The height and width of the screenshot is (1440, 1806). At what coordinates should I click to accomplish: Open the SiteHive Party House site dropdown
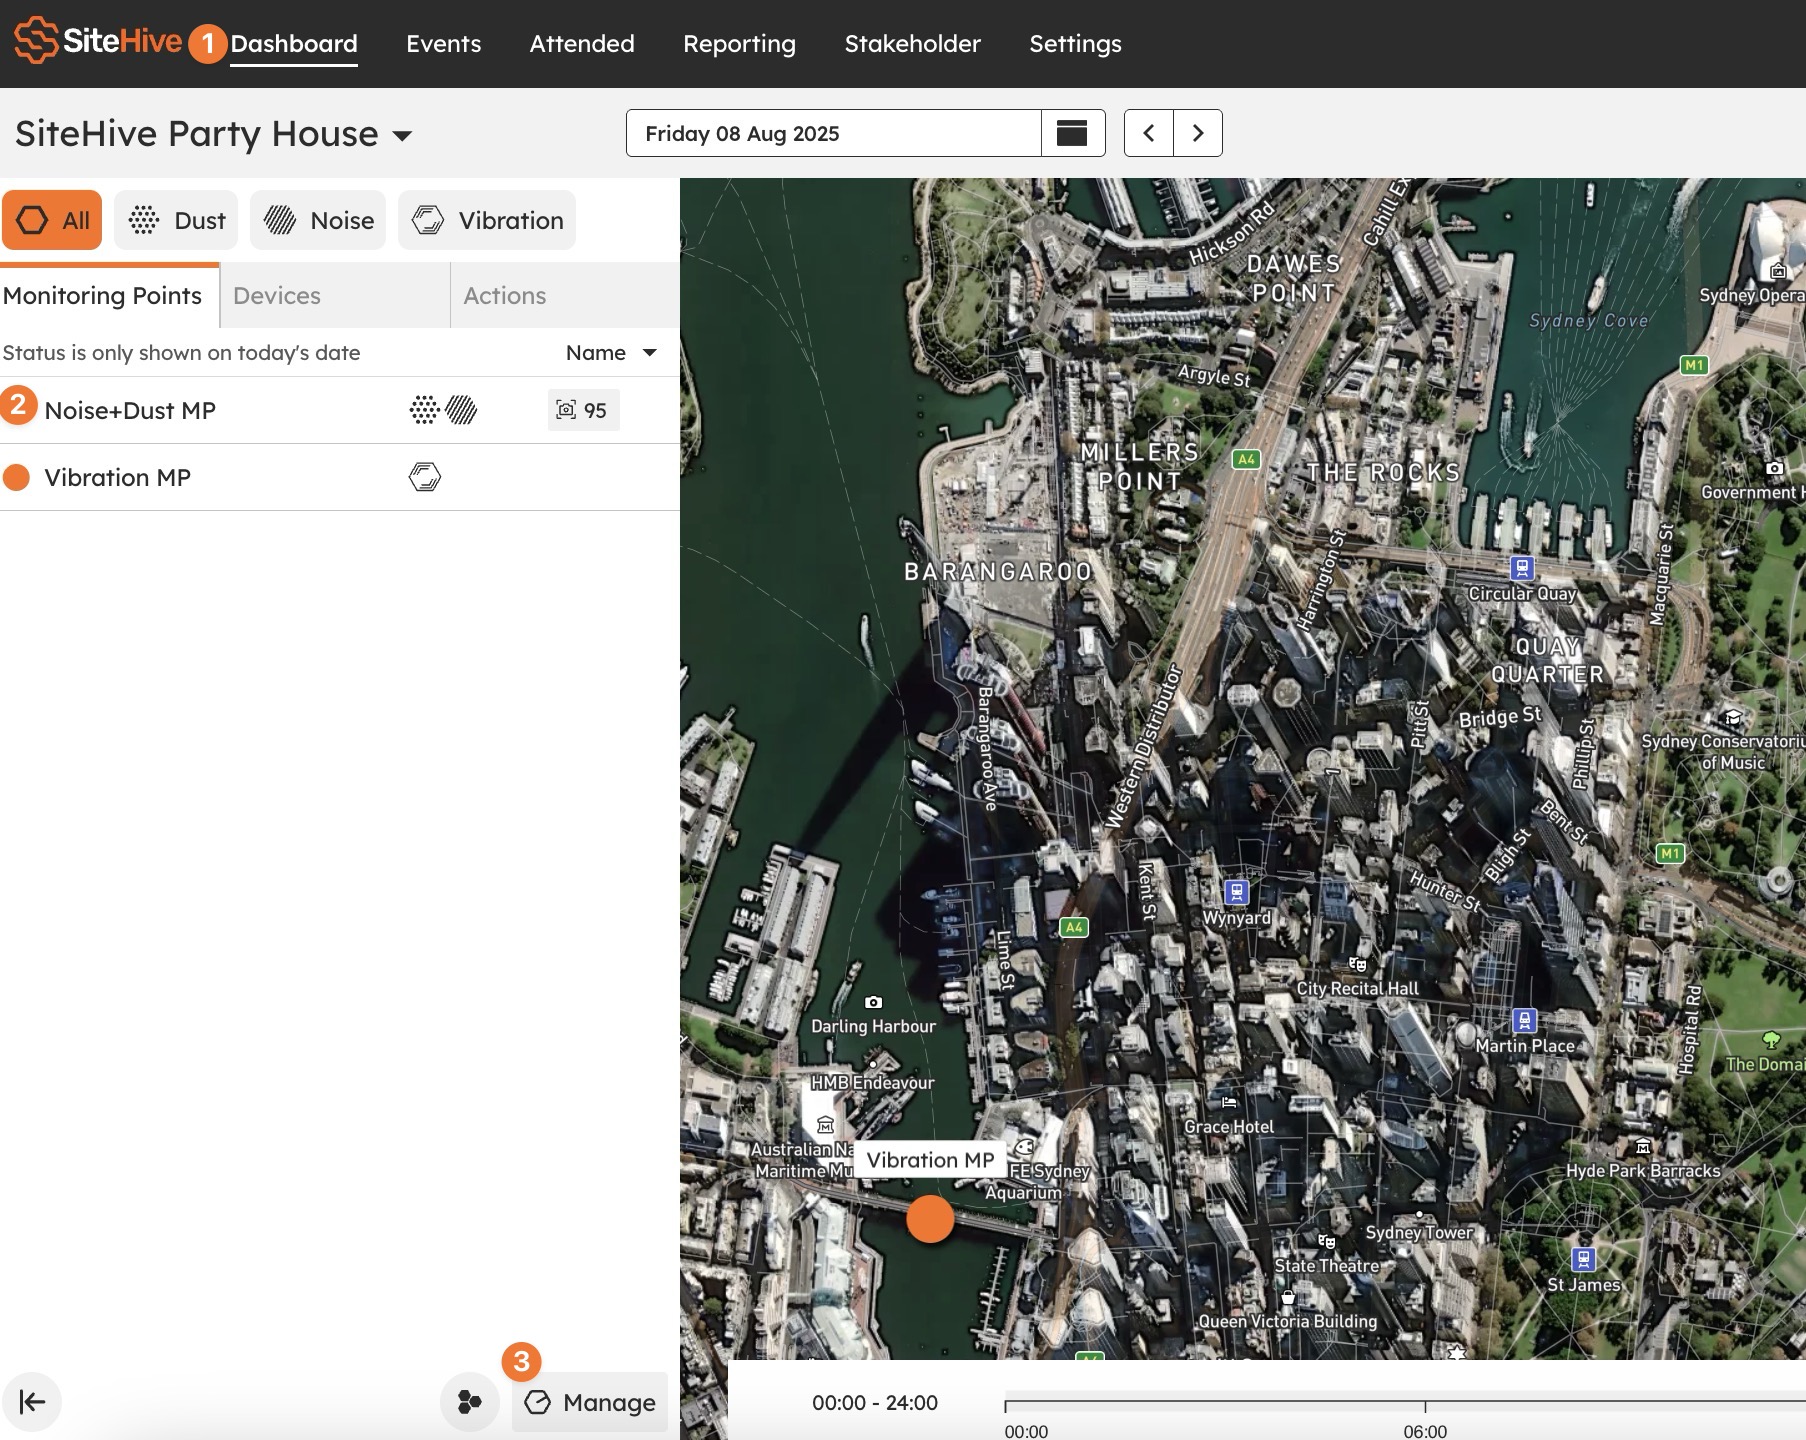click(x=214, y=134)
